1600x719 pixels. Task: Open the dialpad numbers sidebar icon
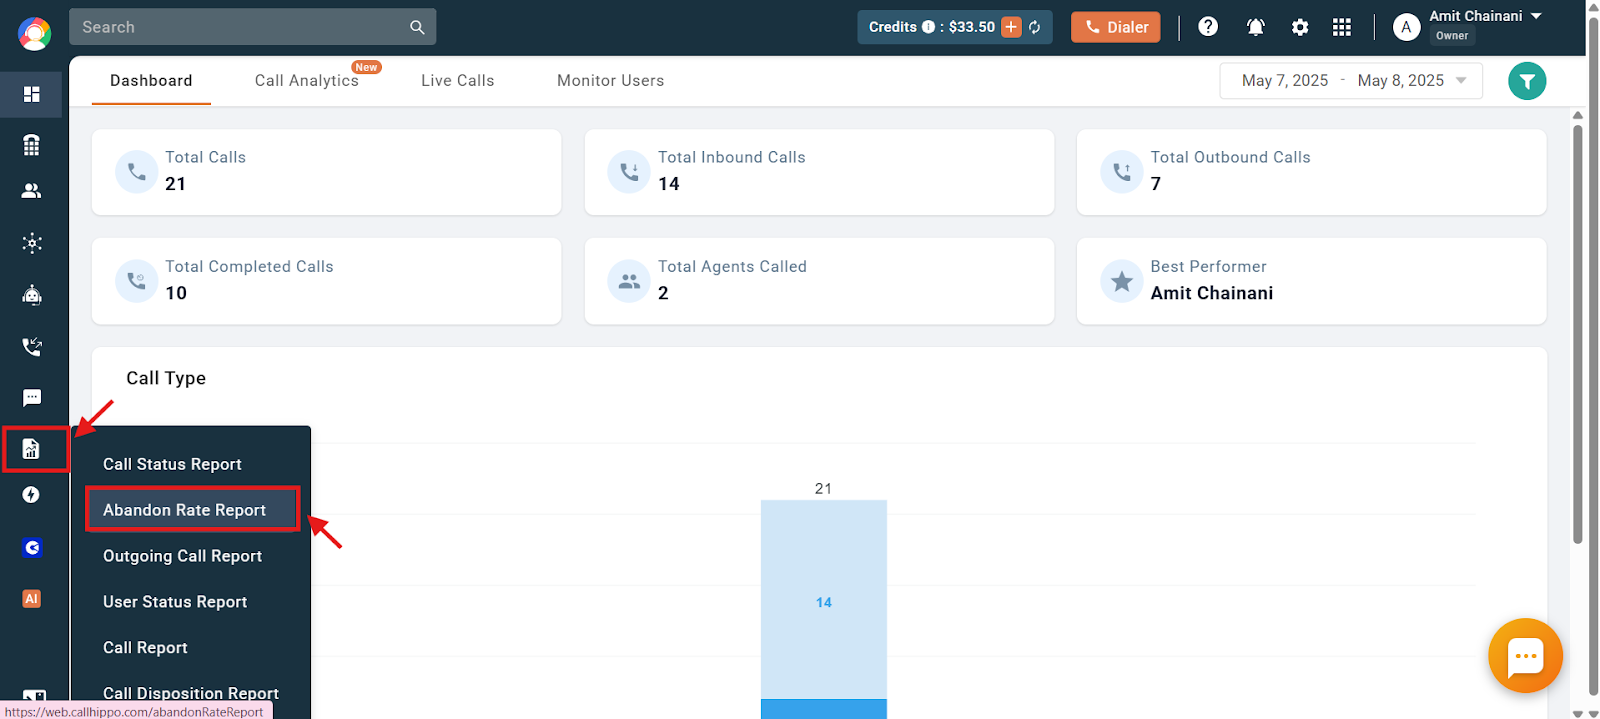click(x=32, y=145)
